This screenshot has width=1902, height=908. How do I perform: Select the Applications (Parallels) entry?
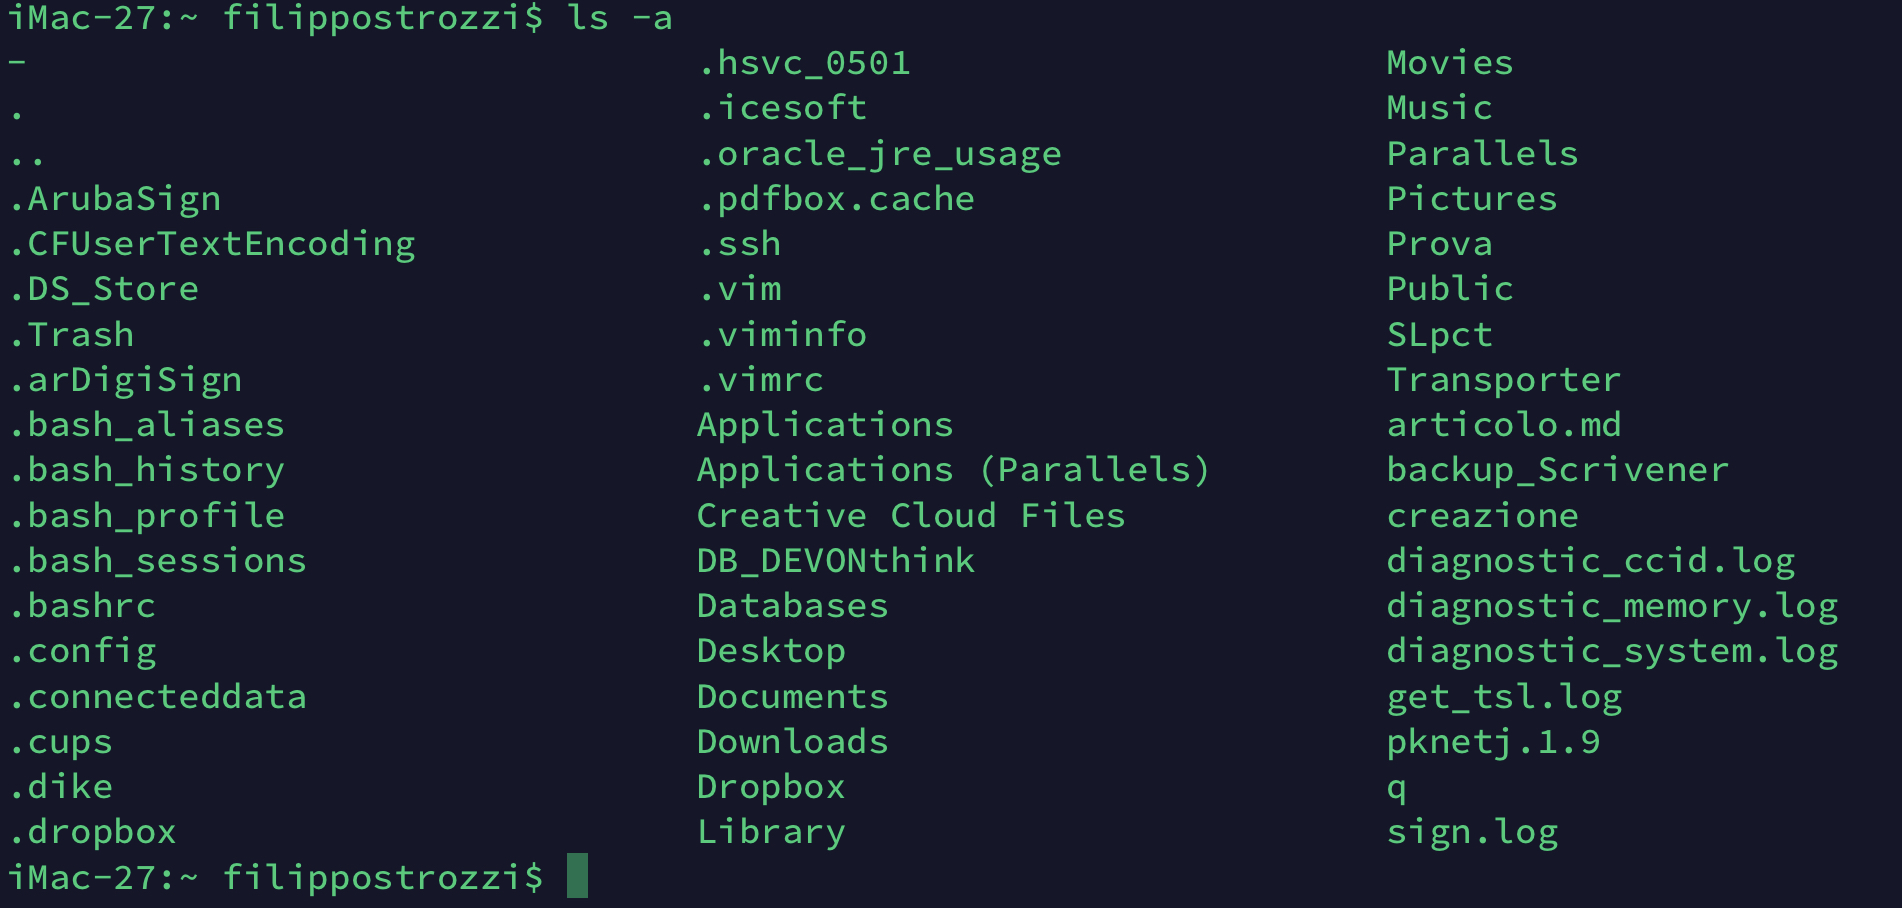click(953, 470)
